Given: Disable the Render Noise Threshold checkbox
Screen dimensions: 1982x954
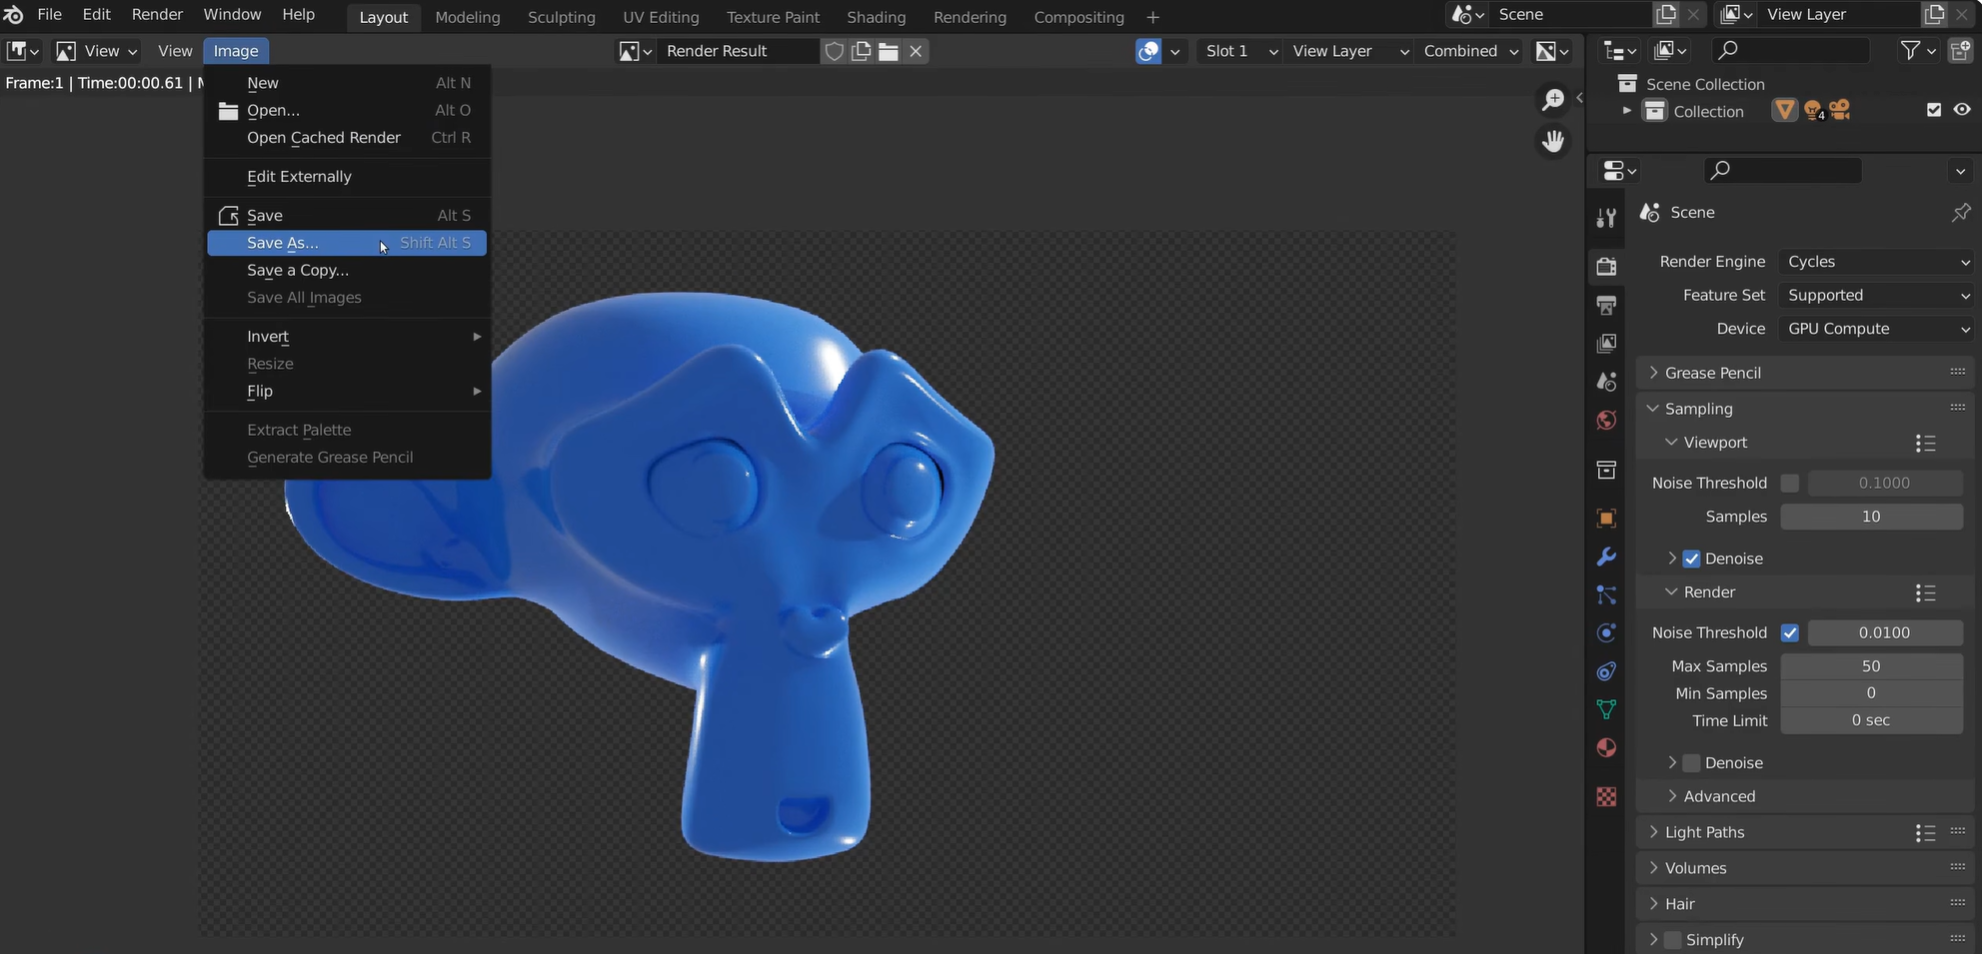Looking at the screenshot, I should click(1790, 633).
